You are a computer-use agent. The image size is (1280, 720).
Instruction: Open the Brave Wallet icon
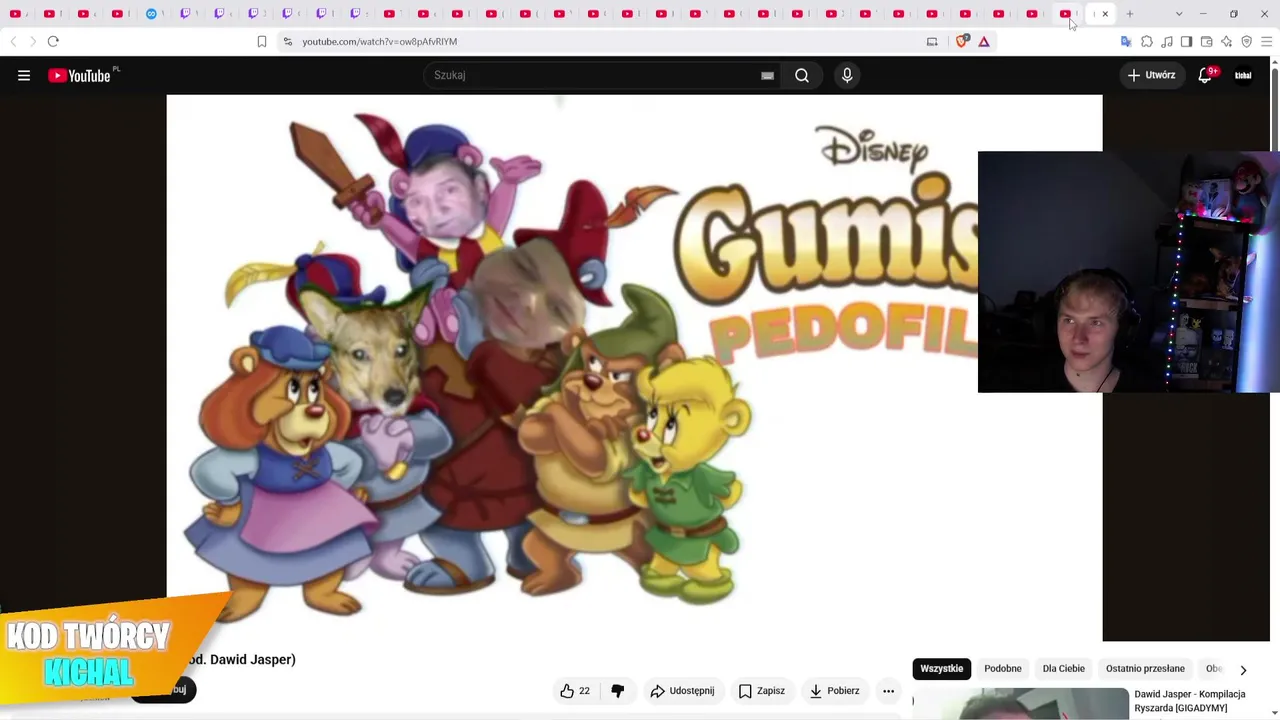coord(1206,41)
